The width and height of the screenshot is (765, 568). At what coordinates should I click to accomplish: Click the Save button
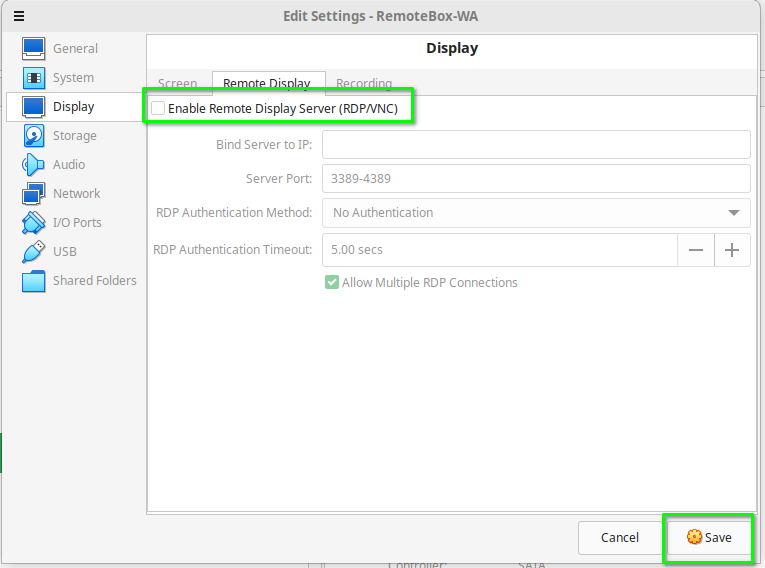pos(709,537)
